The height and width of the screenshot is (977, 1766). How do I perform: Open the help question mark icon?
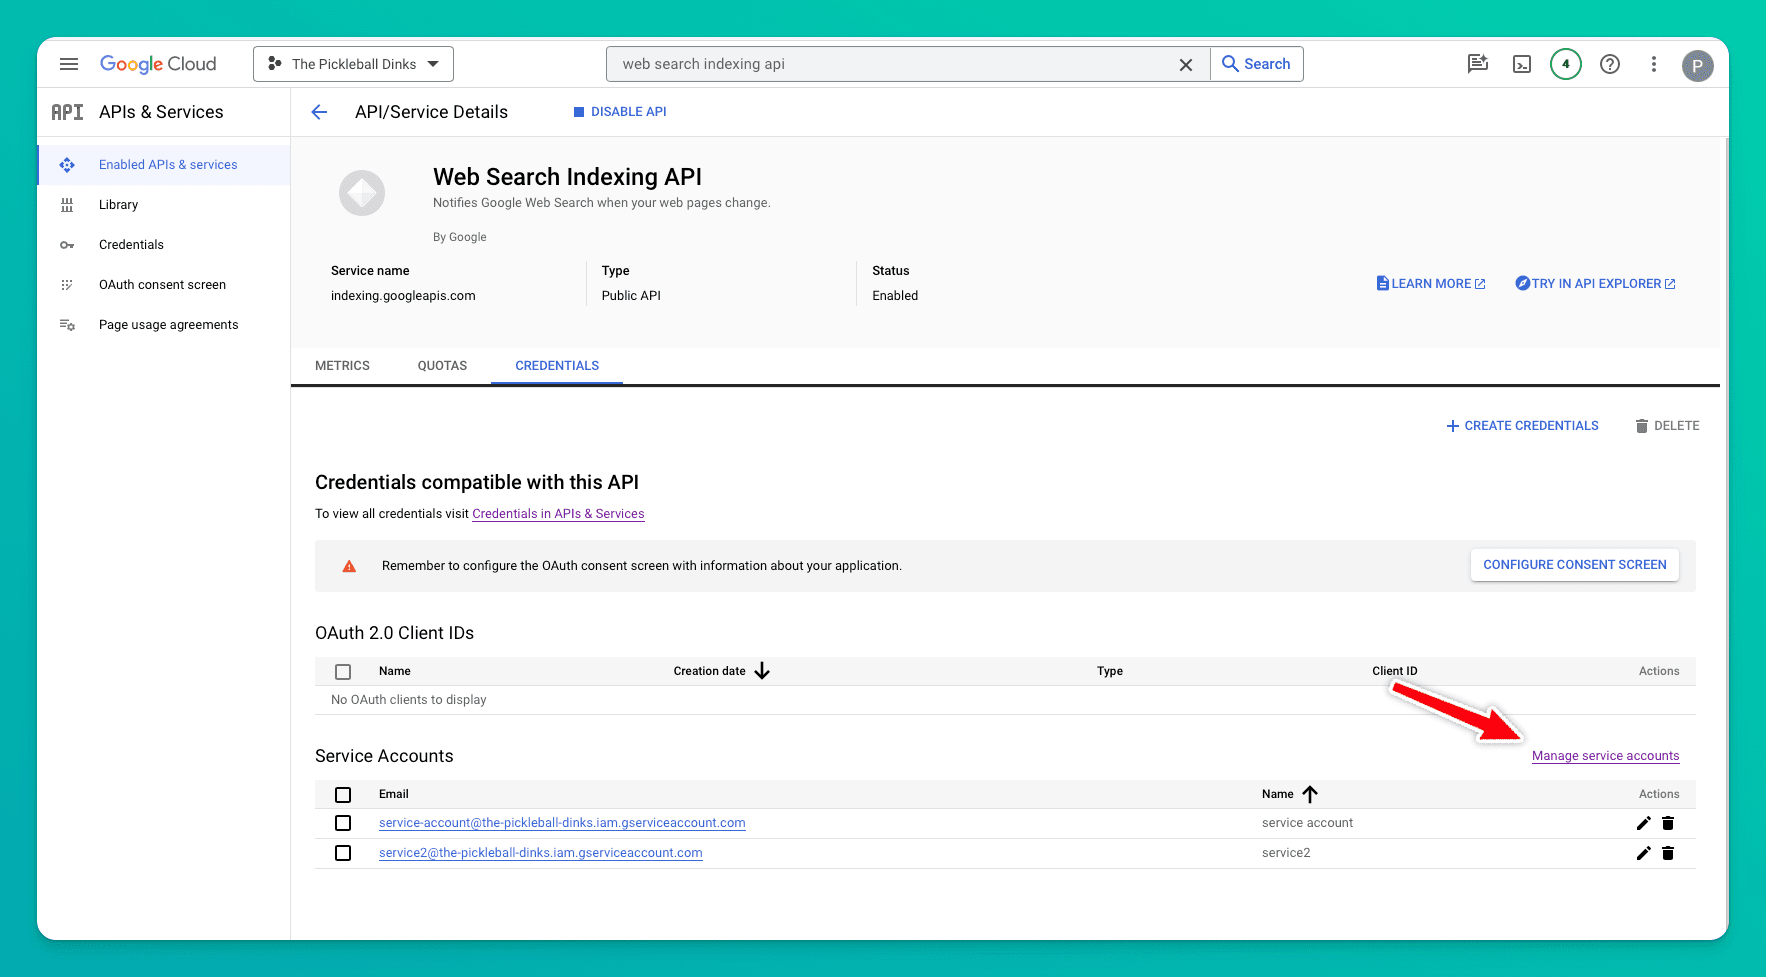[x=1609, y=64]
